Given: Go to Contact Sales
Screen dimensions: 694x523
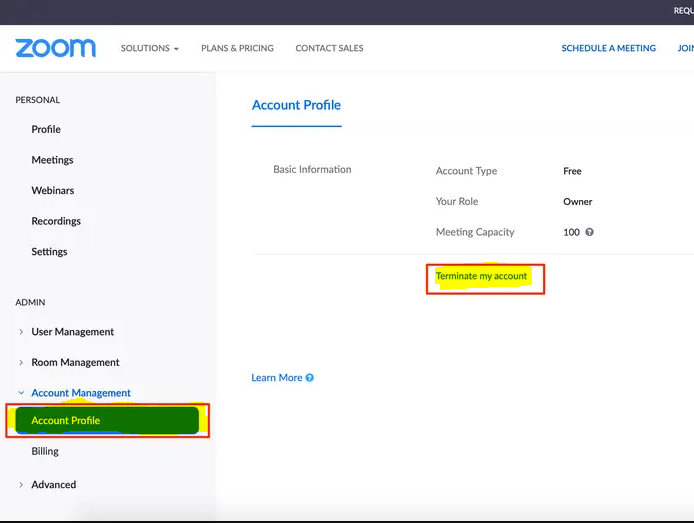Looking at the screenshot, I should coord(329,48).
